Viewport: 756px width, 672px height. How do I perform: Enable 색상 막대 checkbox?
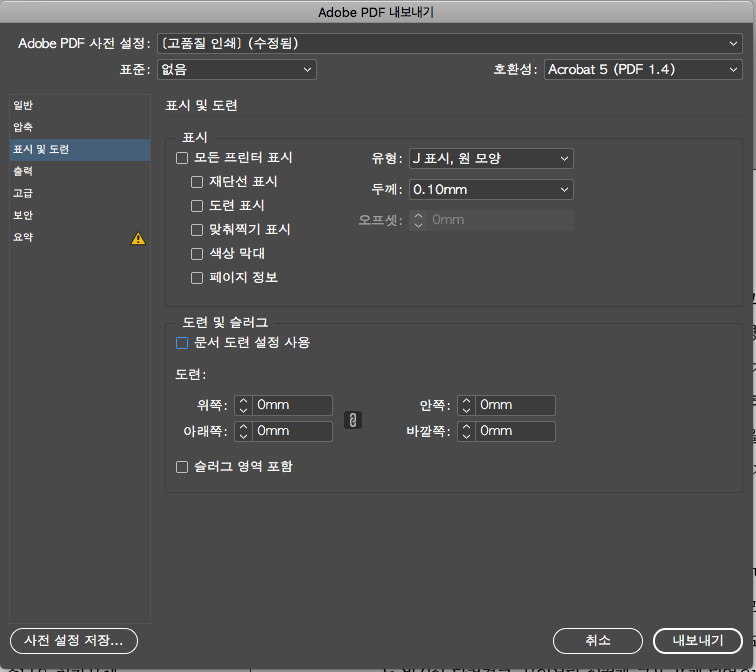(197, 254)
